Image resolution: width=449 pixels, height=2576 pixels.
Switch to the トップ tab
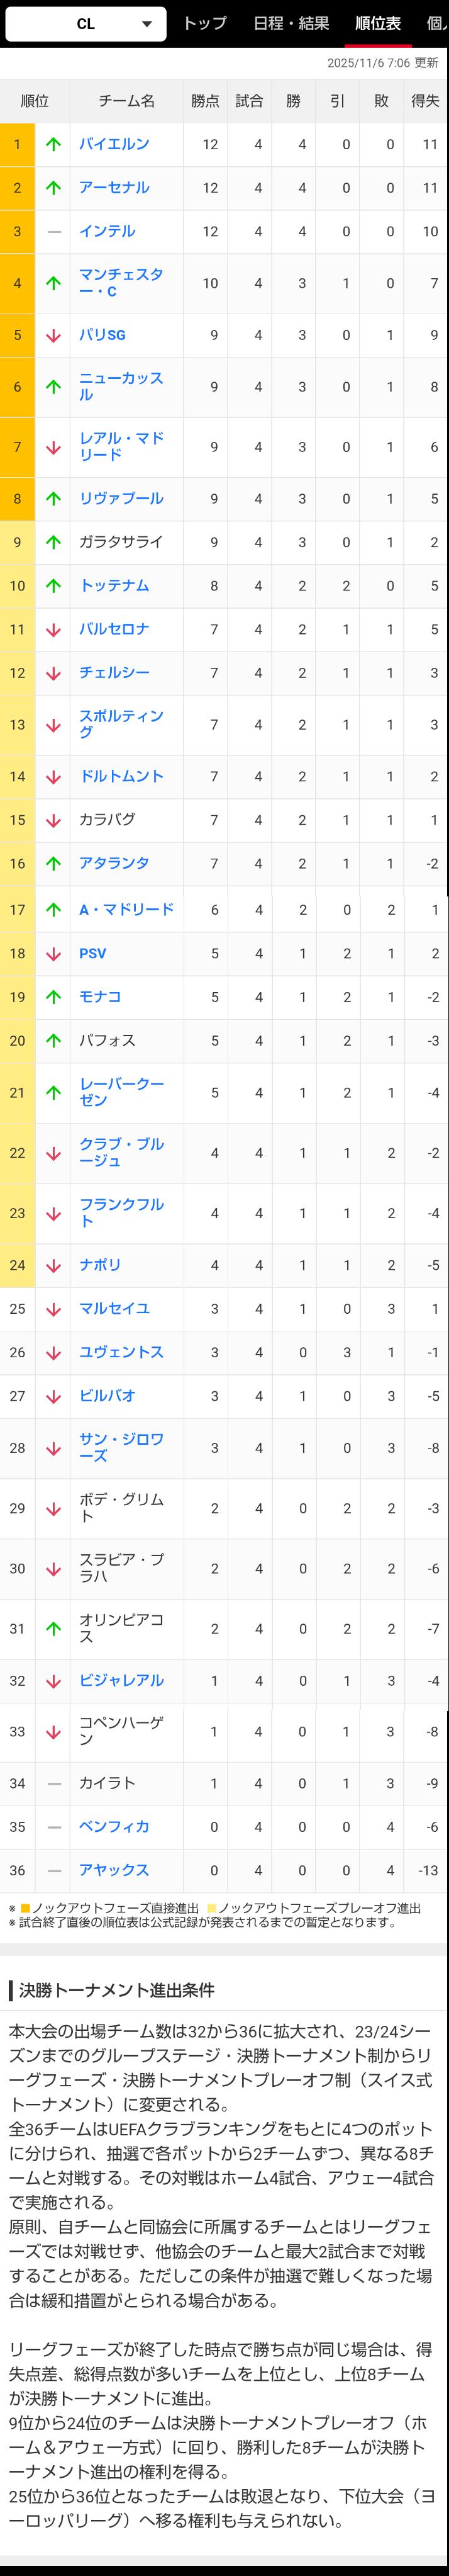(205, 23)
